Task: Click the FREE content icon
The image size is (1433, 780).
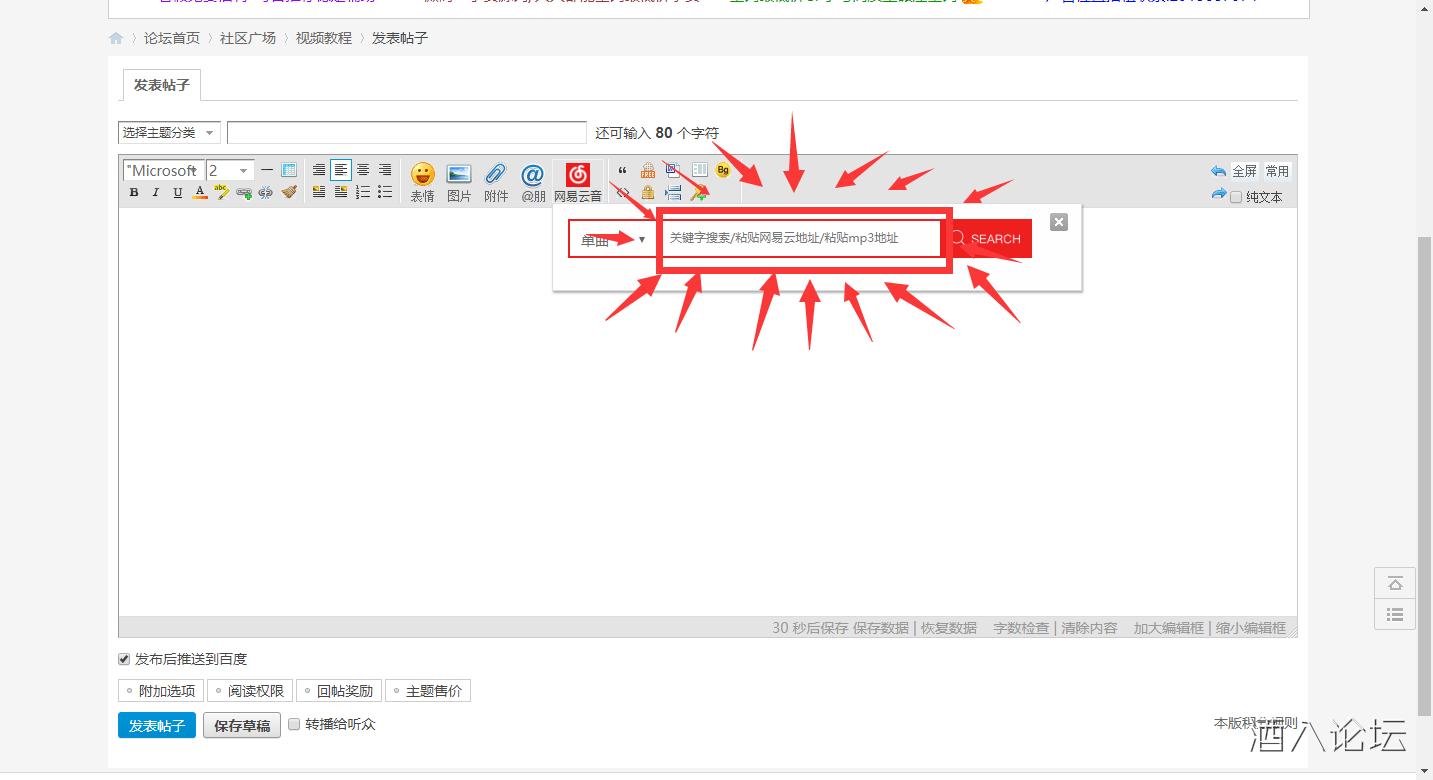Action: pos(648,170)
